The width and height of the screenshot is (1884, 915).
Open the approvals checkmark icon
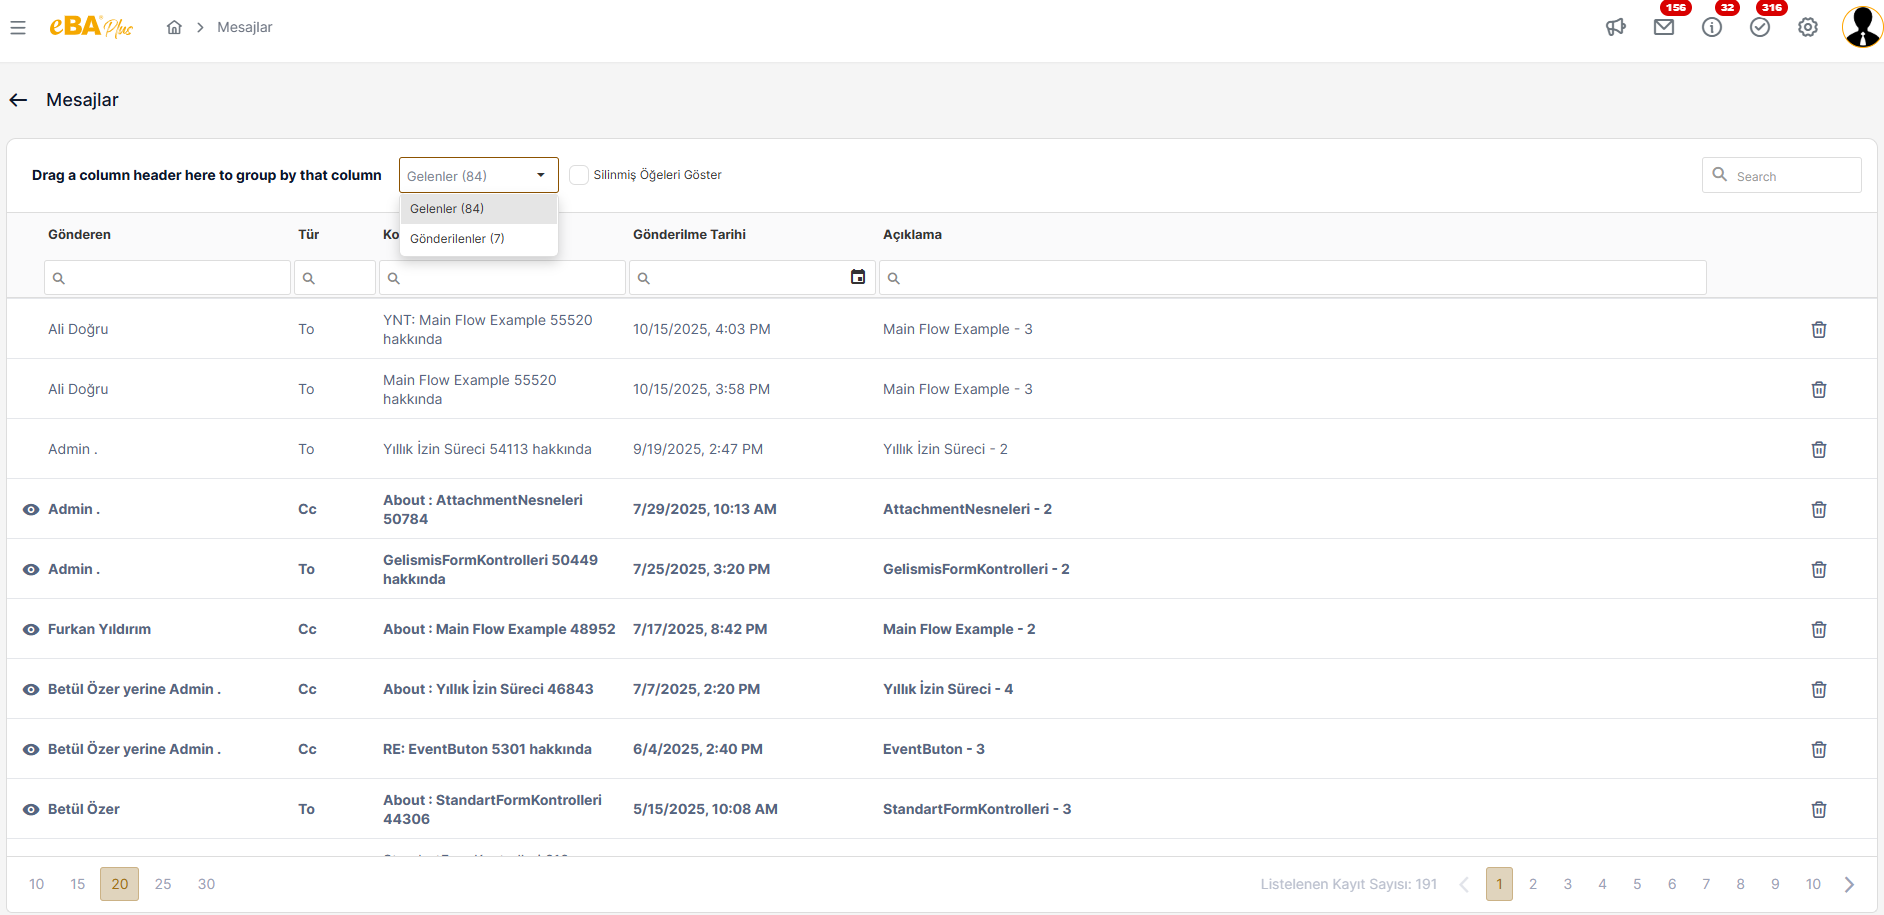tap(1760, 28)
